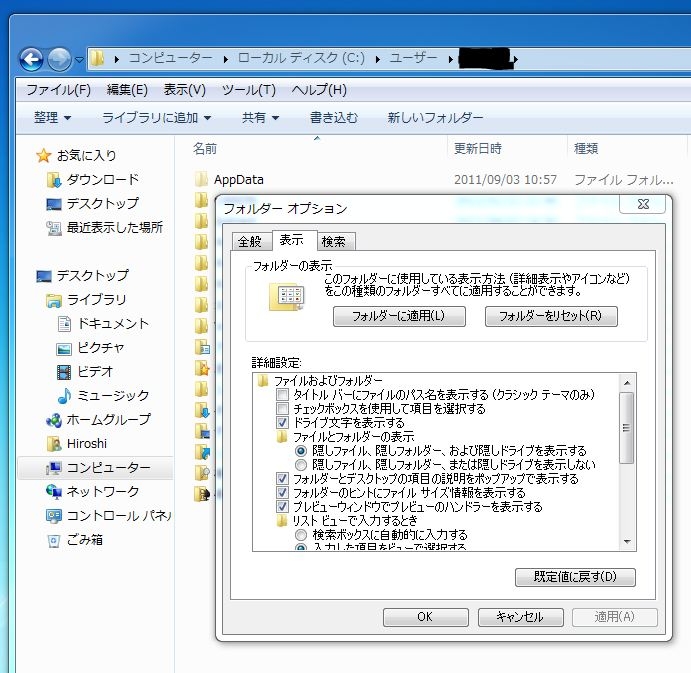691x673 pixels.
Task: Click Hiroshi user folder icon
Action: [54, 444]
